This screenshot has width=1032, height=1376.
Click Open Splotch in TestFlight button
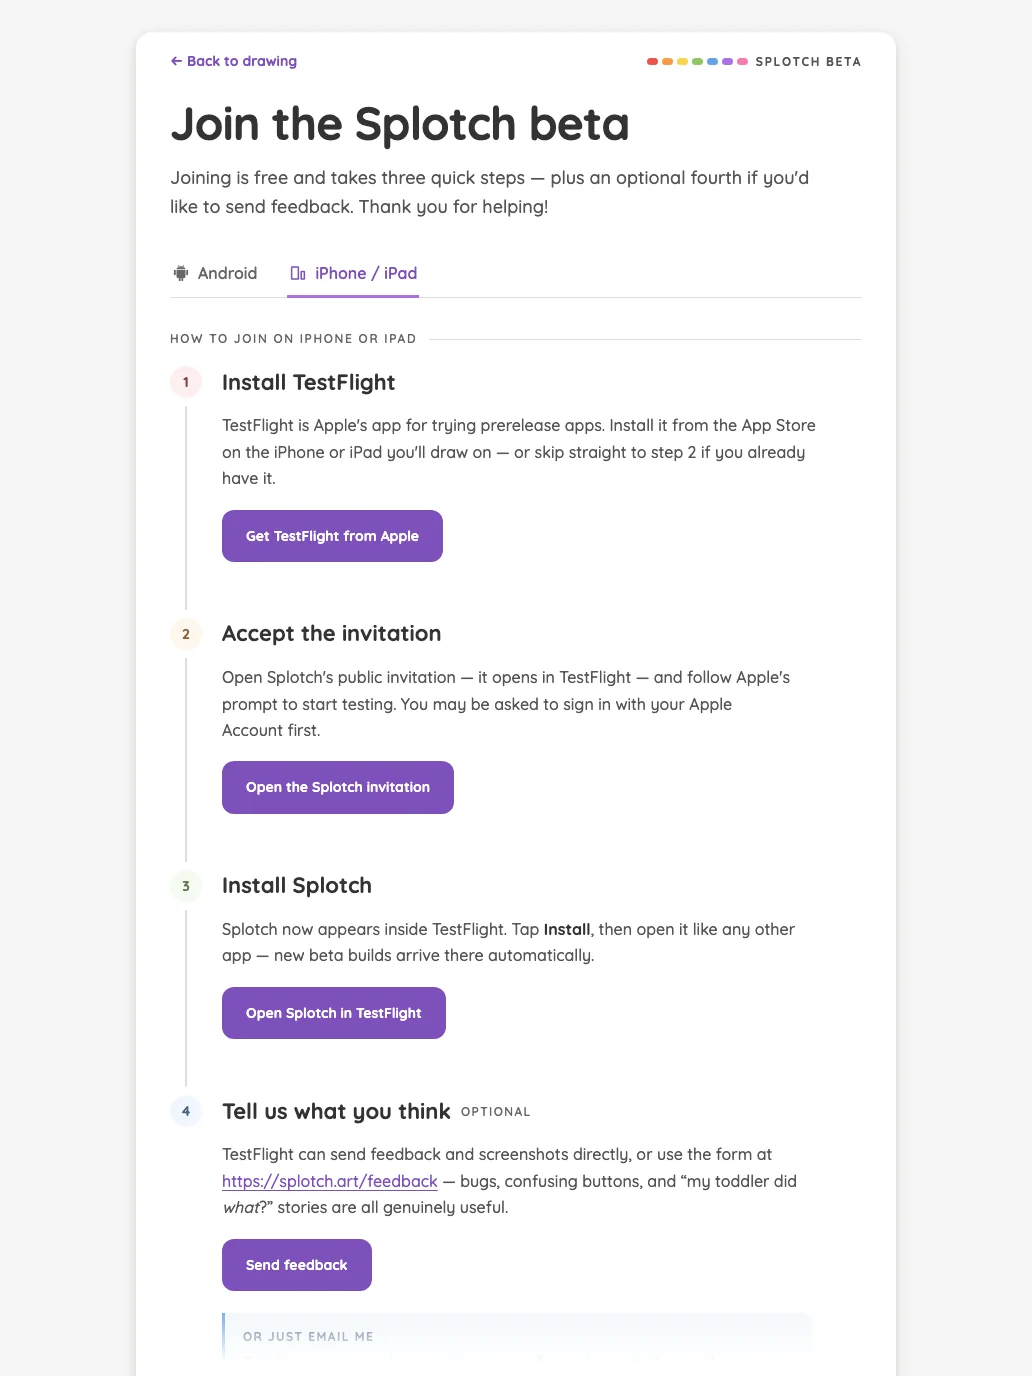click(334, 1013)
